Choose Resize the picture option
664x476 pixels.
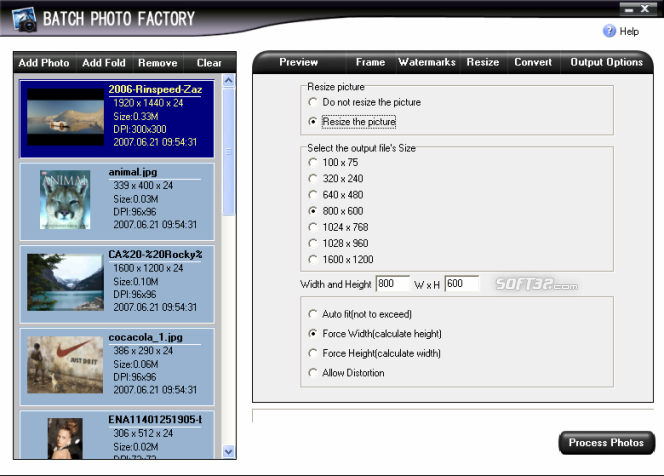click(x=352, y=122)
